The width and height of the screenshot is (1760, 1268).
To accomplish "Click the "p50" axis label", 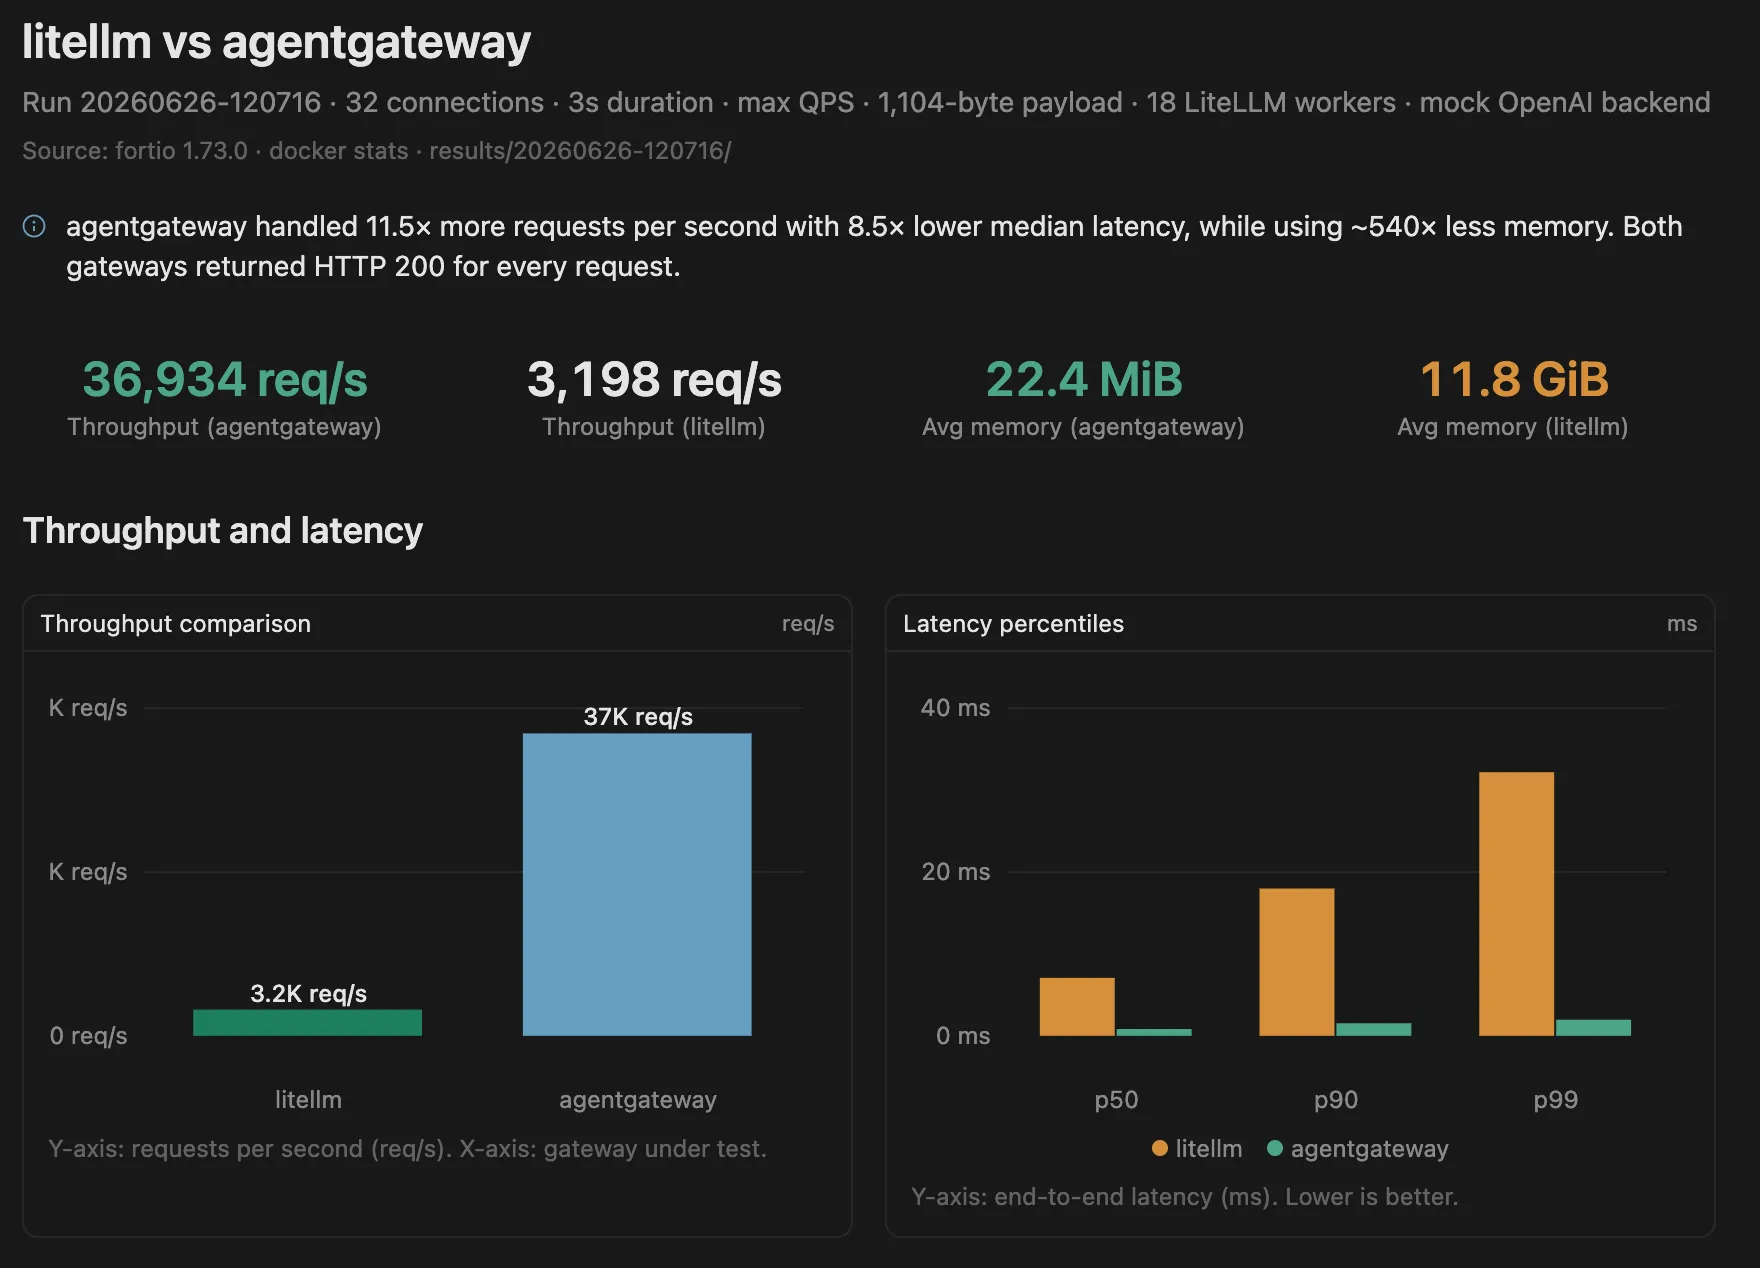I will click(x=1116, y=1100).
